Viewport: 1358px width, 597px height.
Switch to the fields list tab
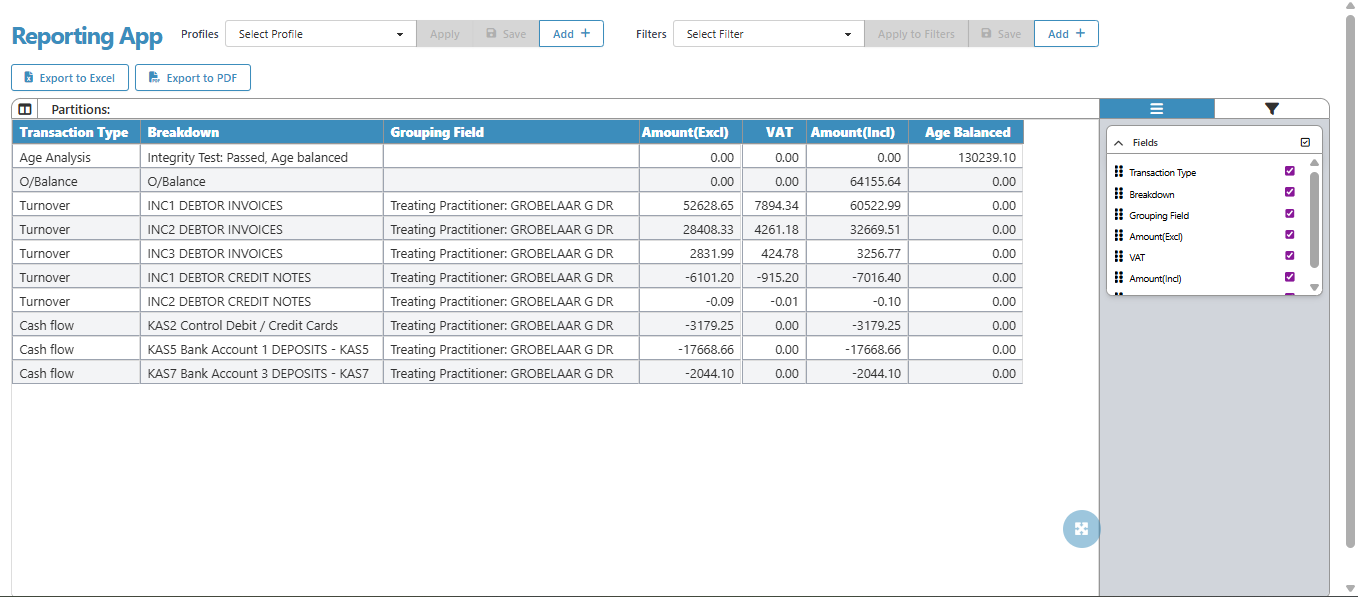1156,109
